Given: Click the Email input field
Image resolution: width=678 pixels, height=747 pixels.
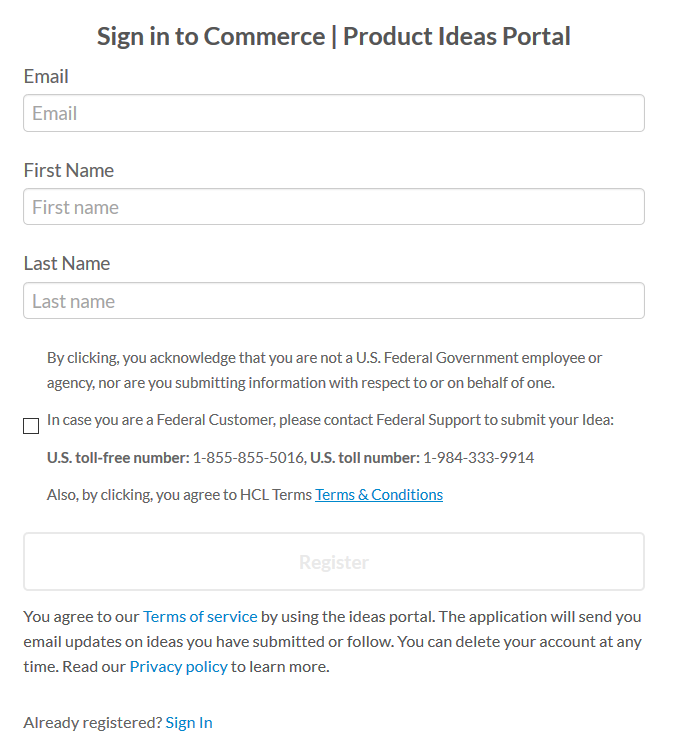Looking at the screenshot, I should tap(333, 113).
